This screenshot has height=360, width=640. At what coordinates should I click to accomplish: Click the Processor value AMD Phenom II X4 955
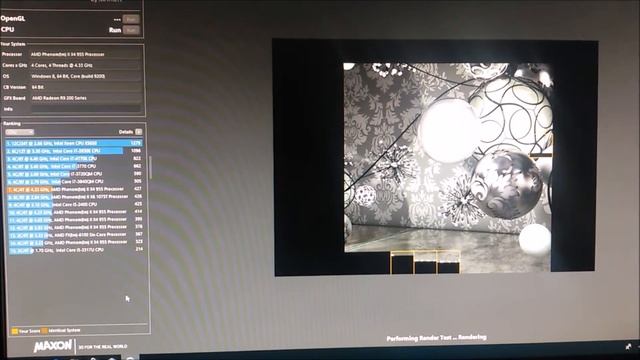[x=68, y=54]
